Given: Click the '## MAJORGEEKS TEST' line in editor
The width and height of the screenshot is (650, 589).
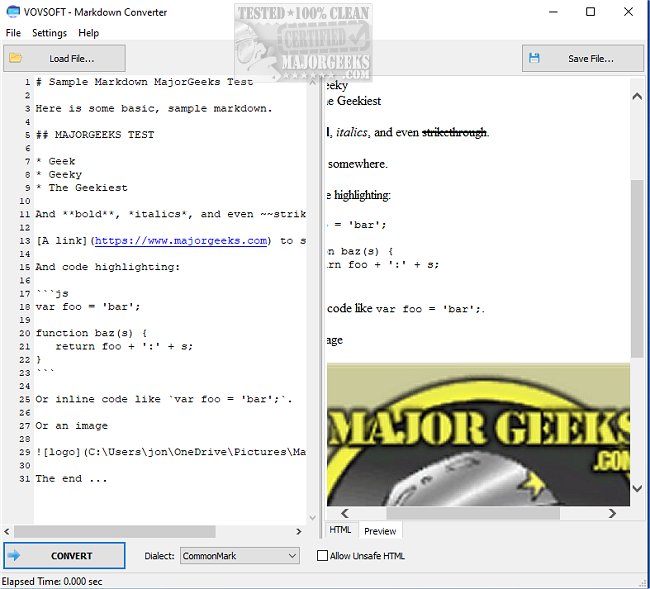Looking at the screenshot, I should coord(95,135).
